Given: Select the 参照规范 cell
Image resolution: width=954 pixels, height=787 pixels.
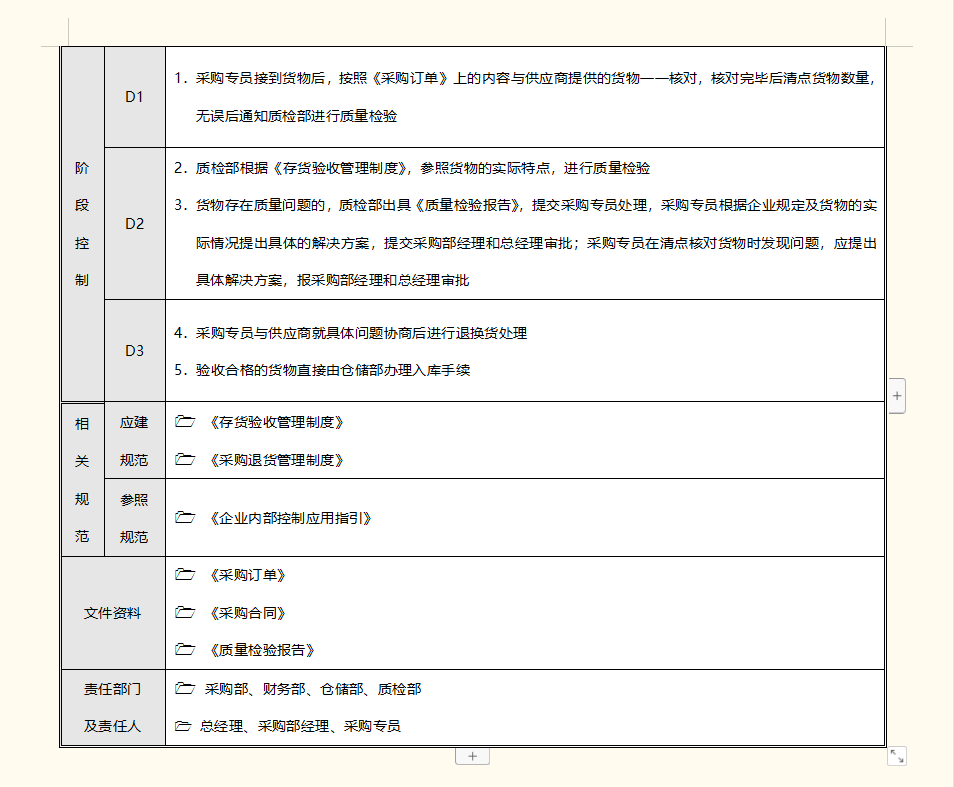Looking at the screenshot, I should click(x=134, y=516).
